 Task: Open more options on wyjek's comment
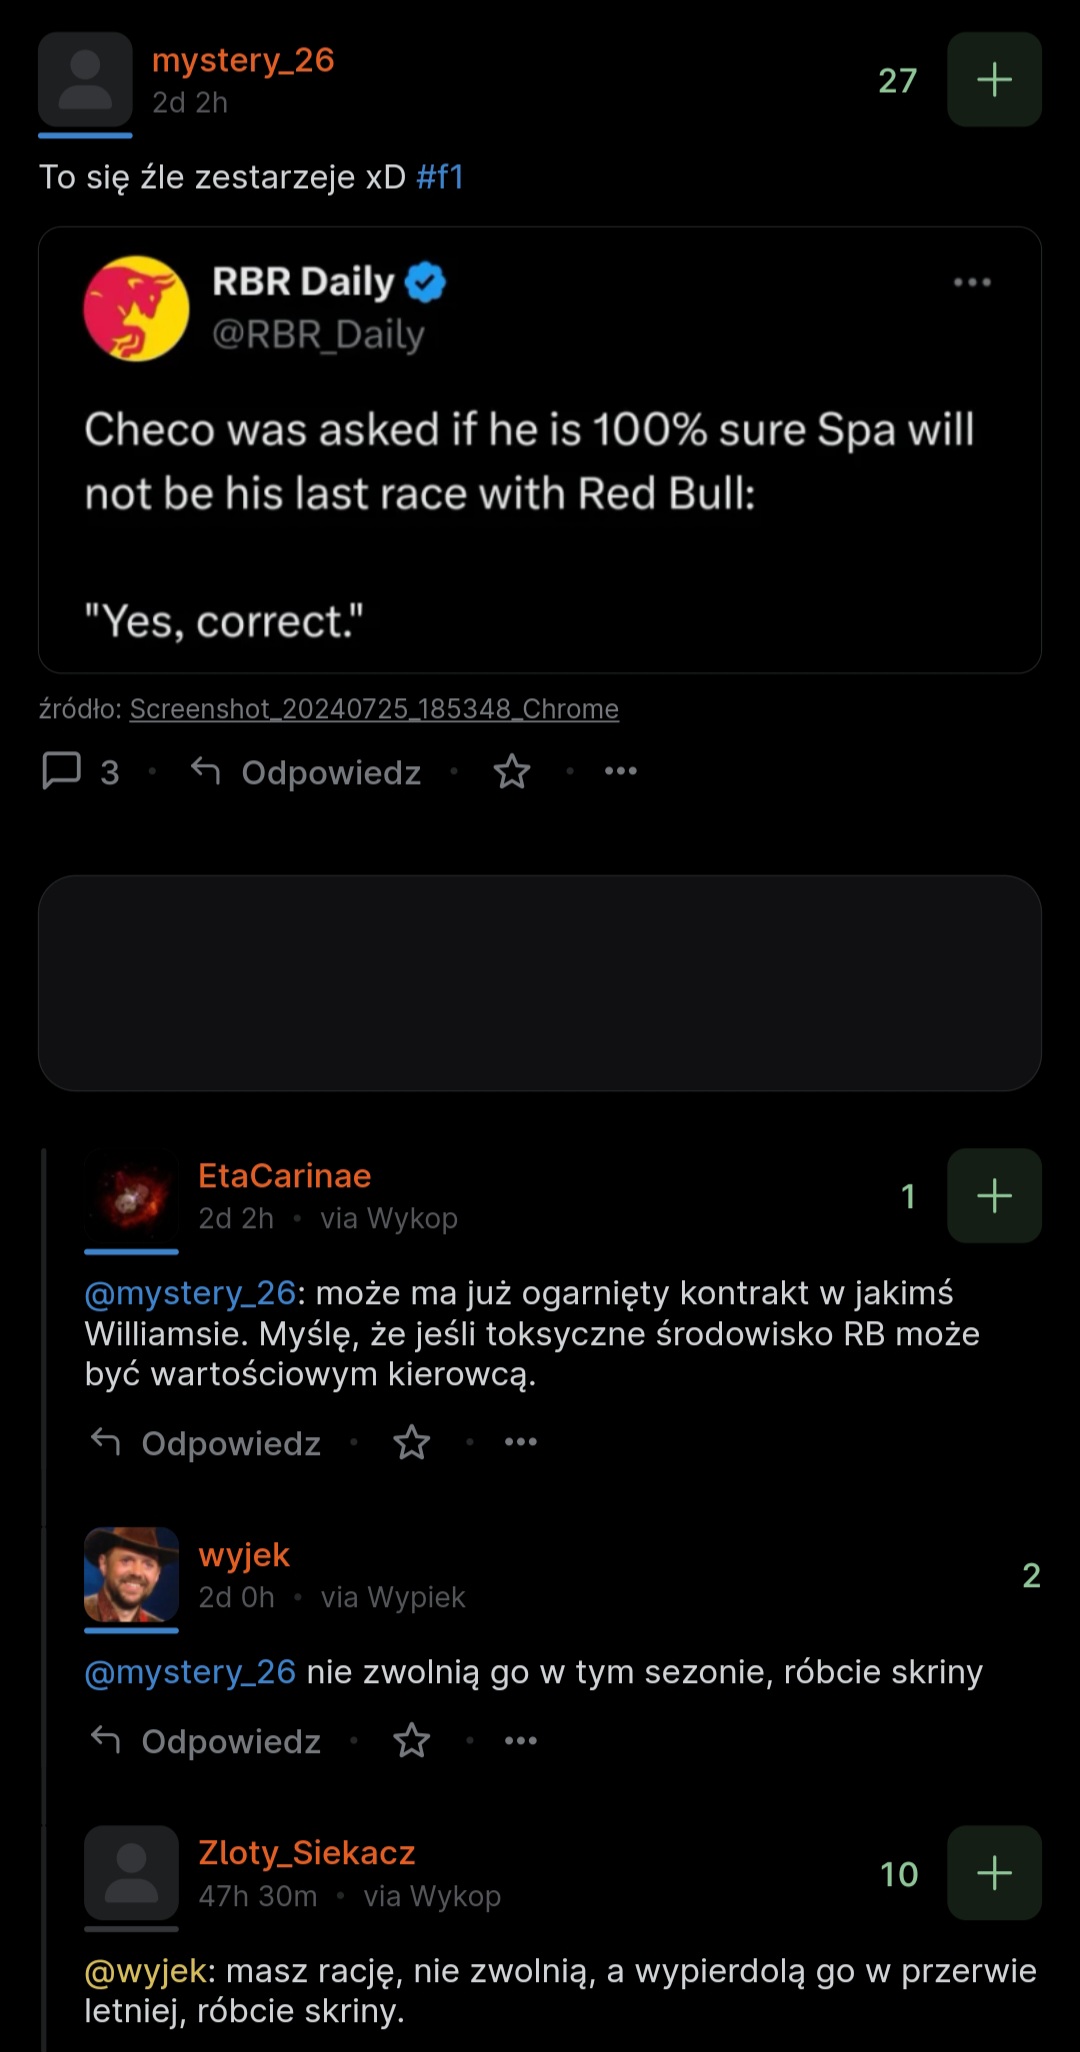521,1741
